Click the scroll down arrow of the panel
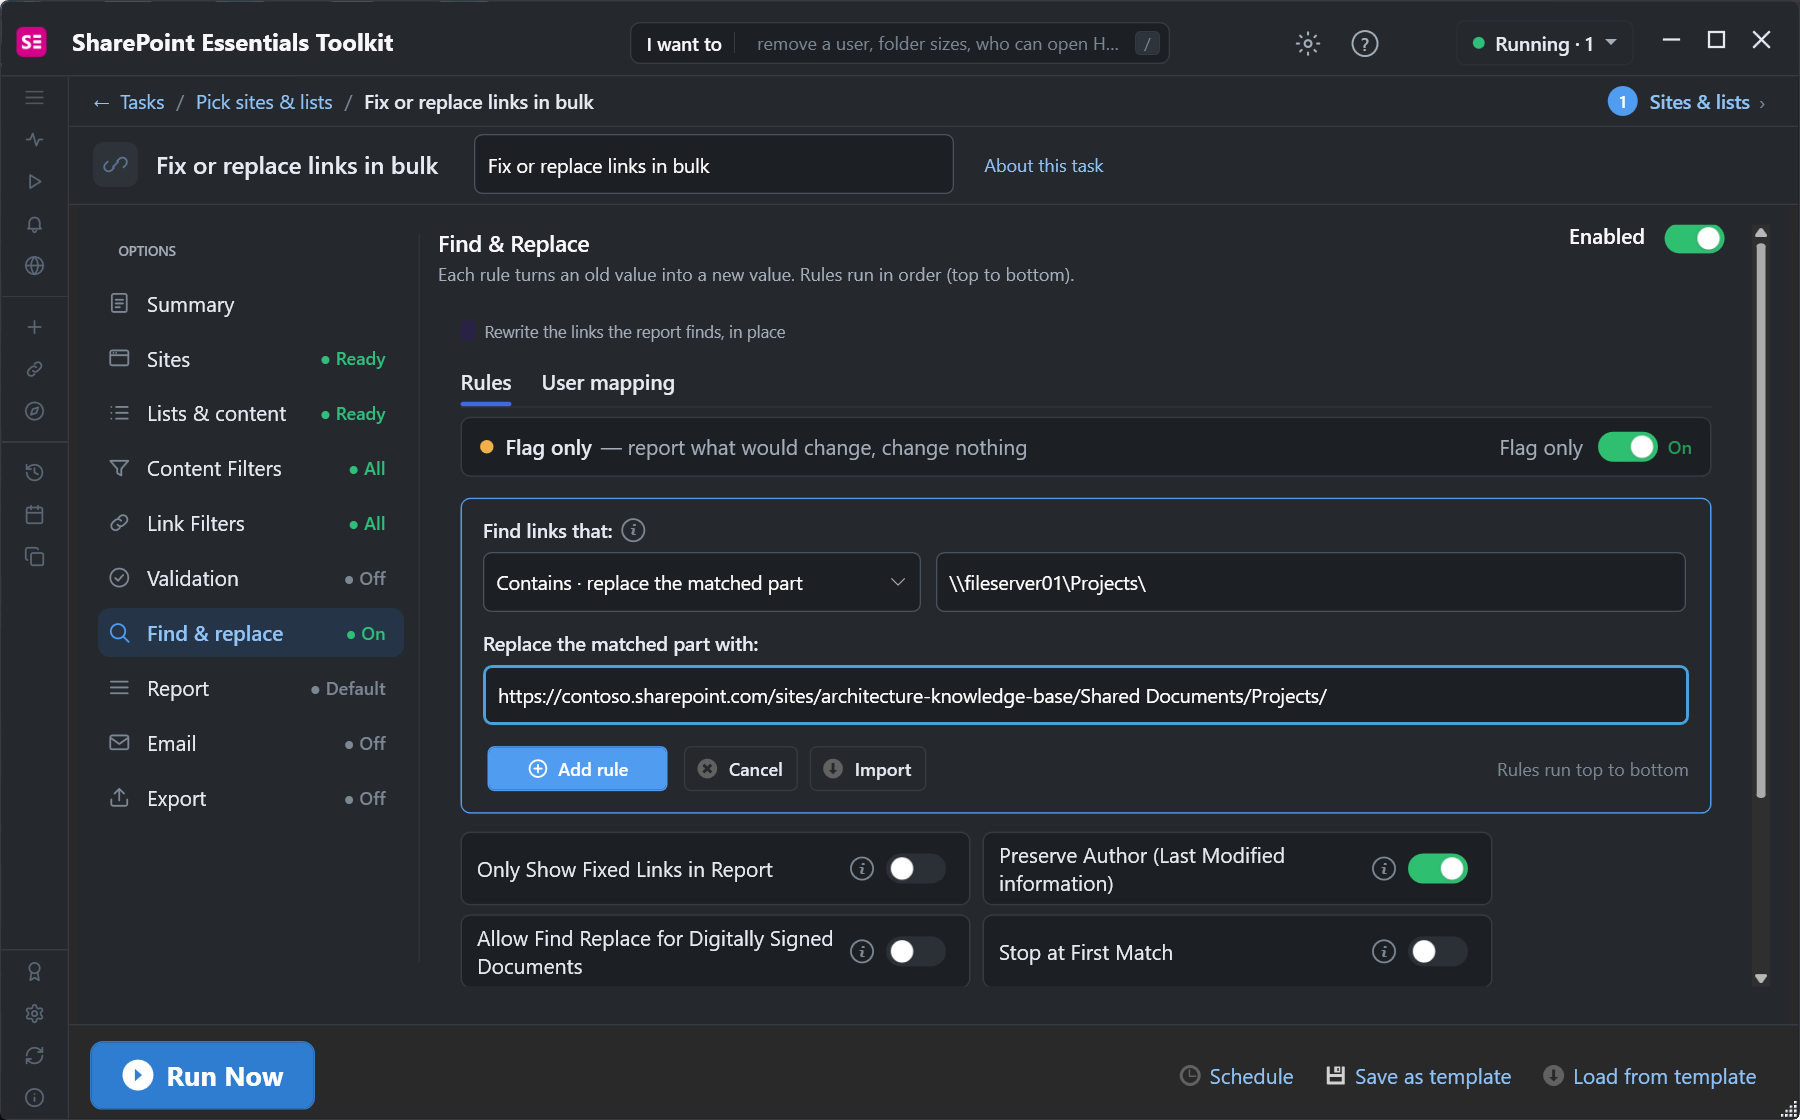 [1761, 978]
